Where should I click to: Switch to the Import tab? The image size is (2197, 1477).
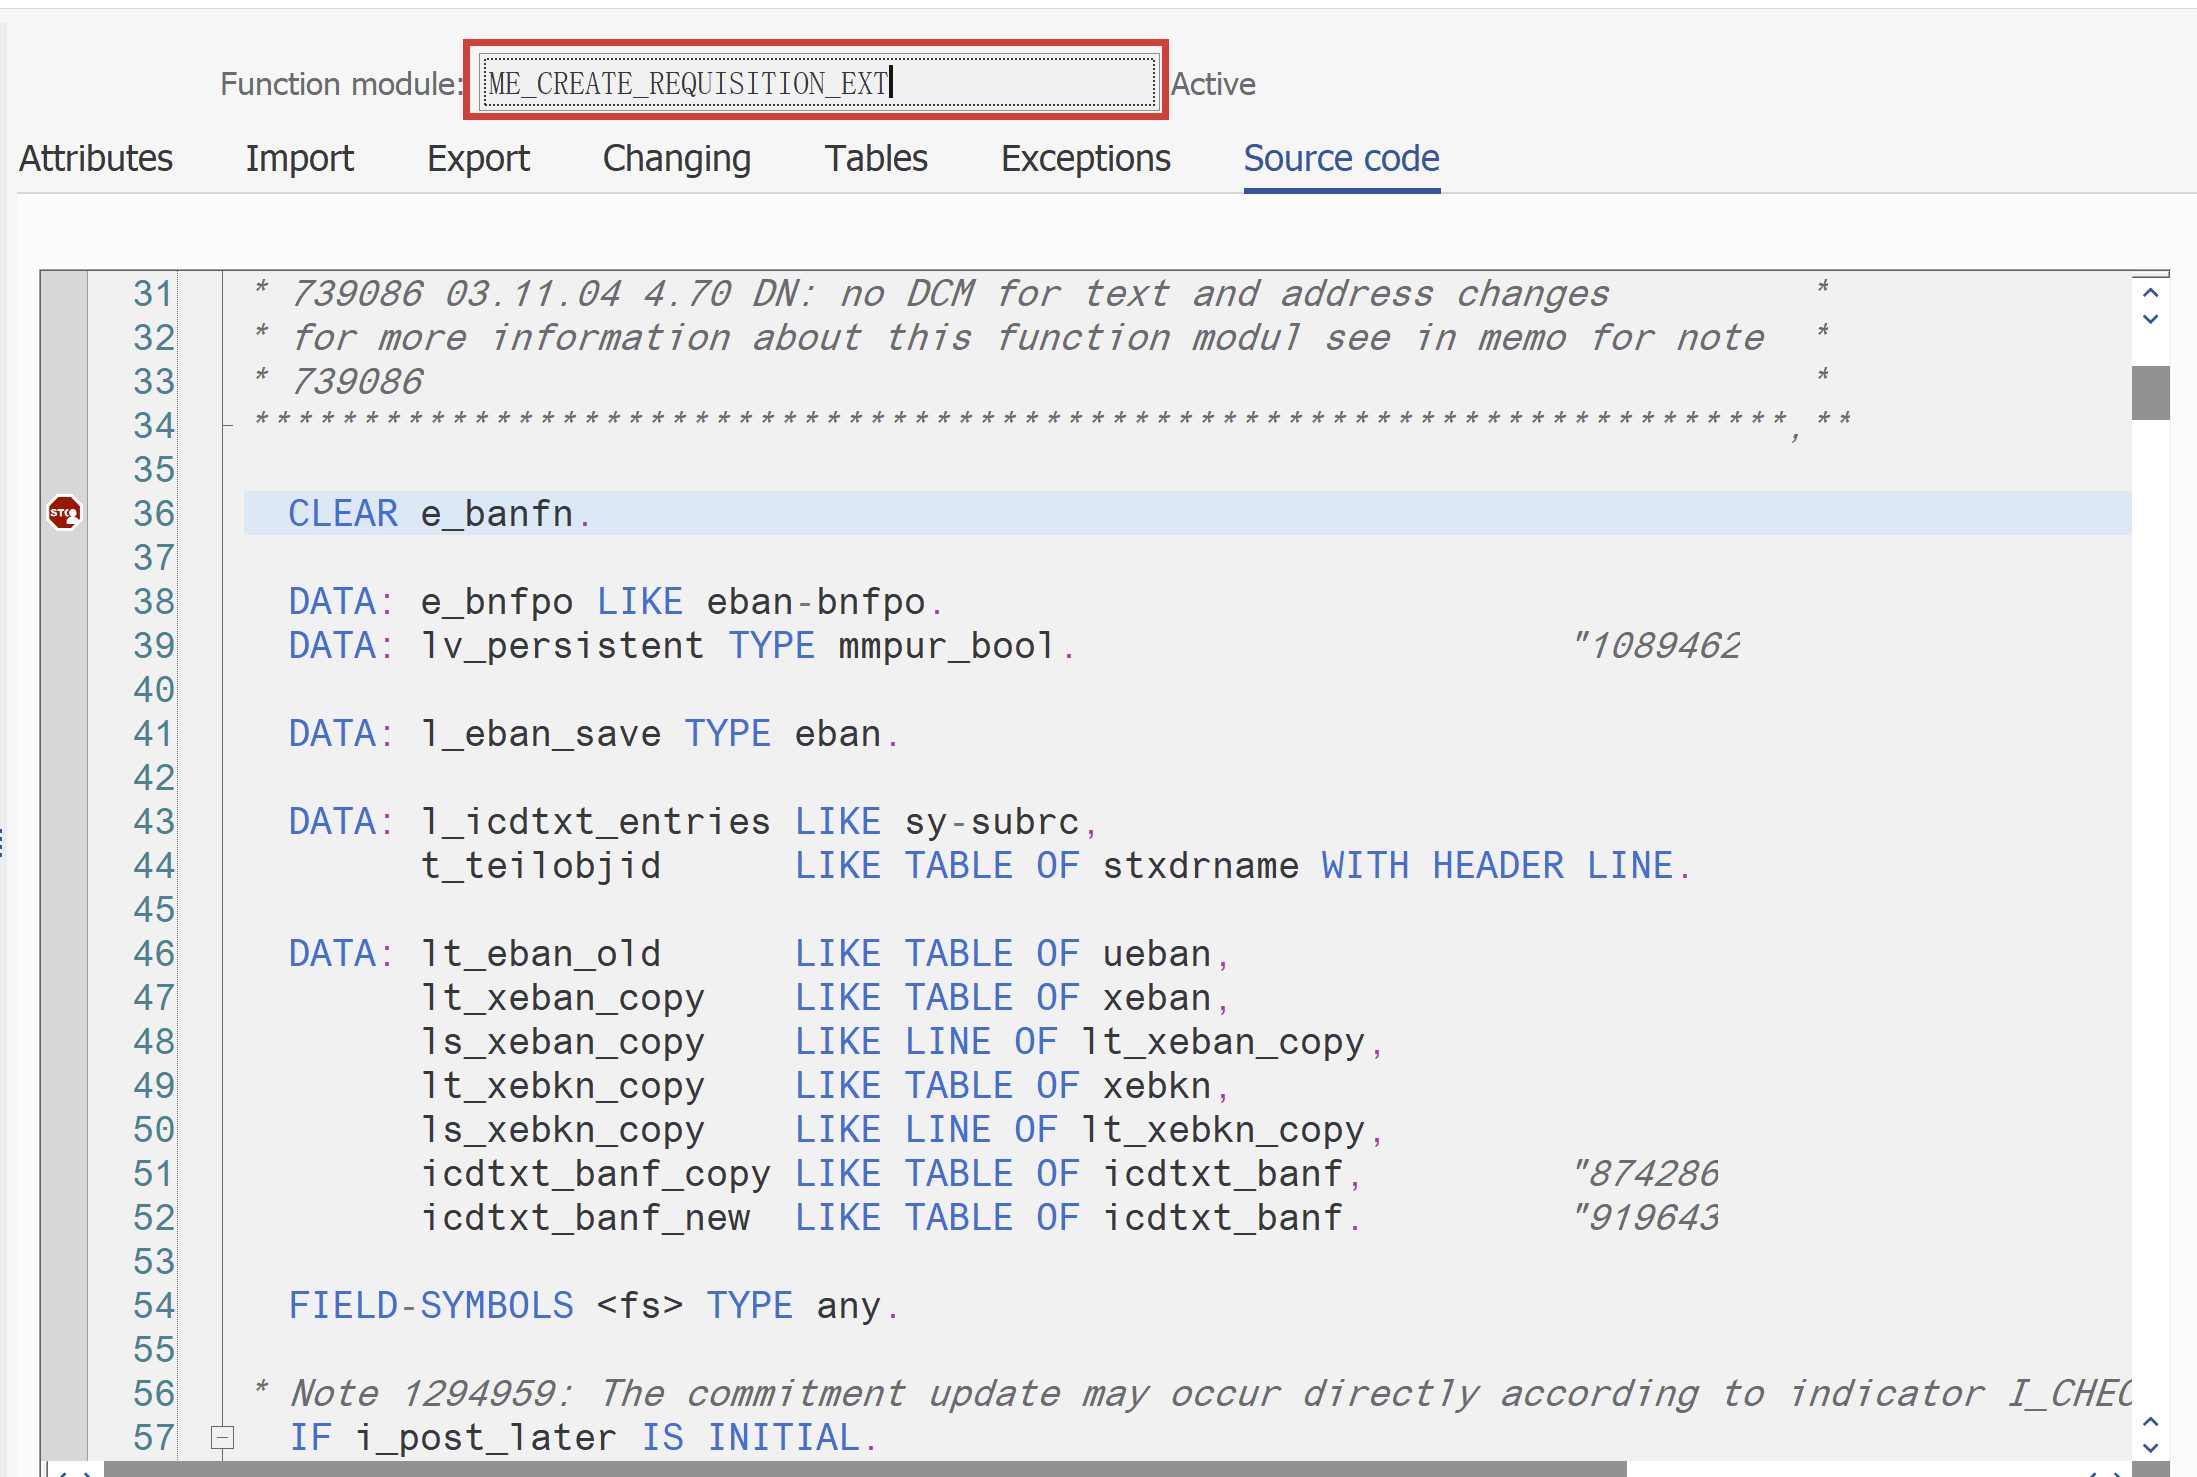point(299,158)
